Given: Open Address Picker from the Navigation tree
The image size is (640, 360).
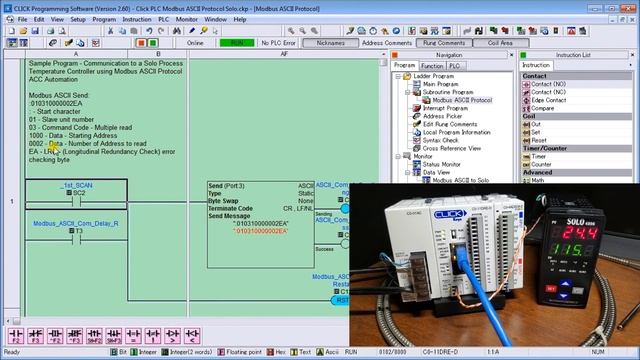Looking at the screenshot, I should click(x=442, y=116).
